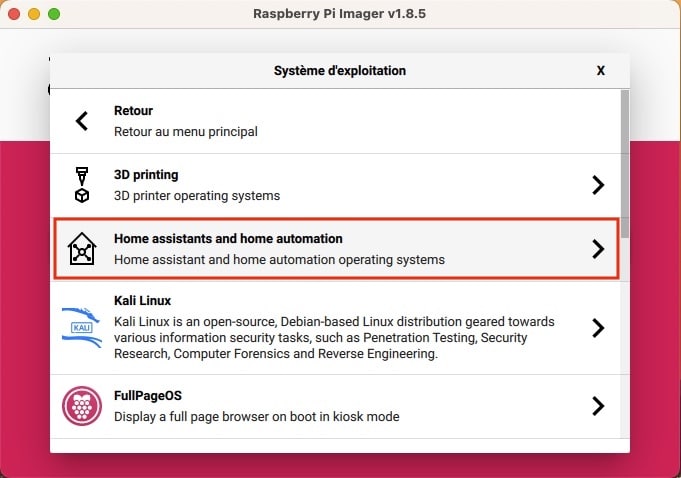The height and width of the screenshot is (478, 681).
Task: Open the Kali Linux entry chevron
Action: (598, 328)
